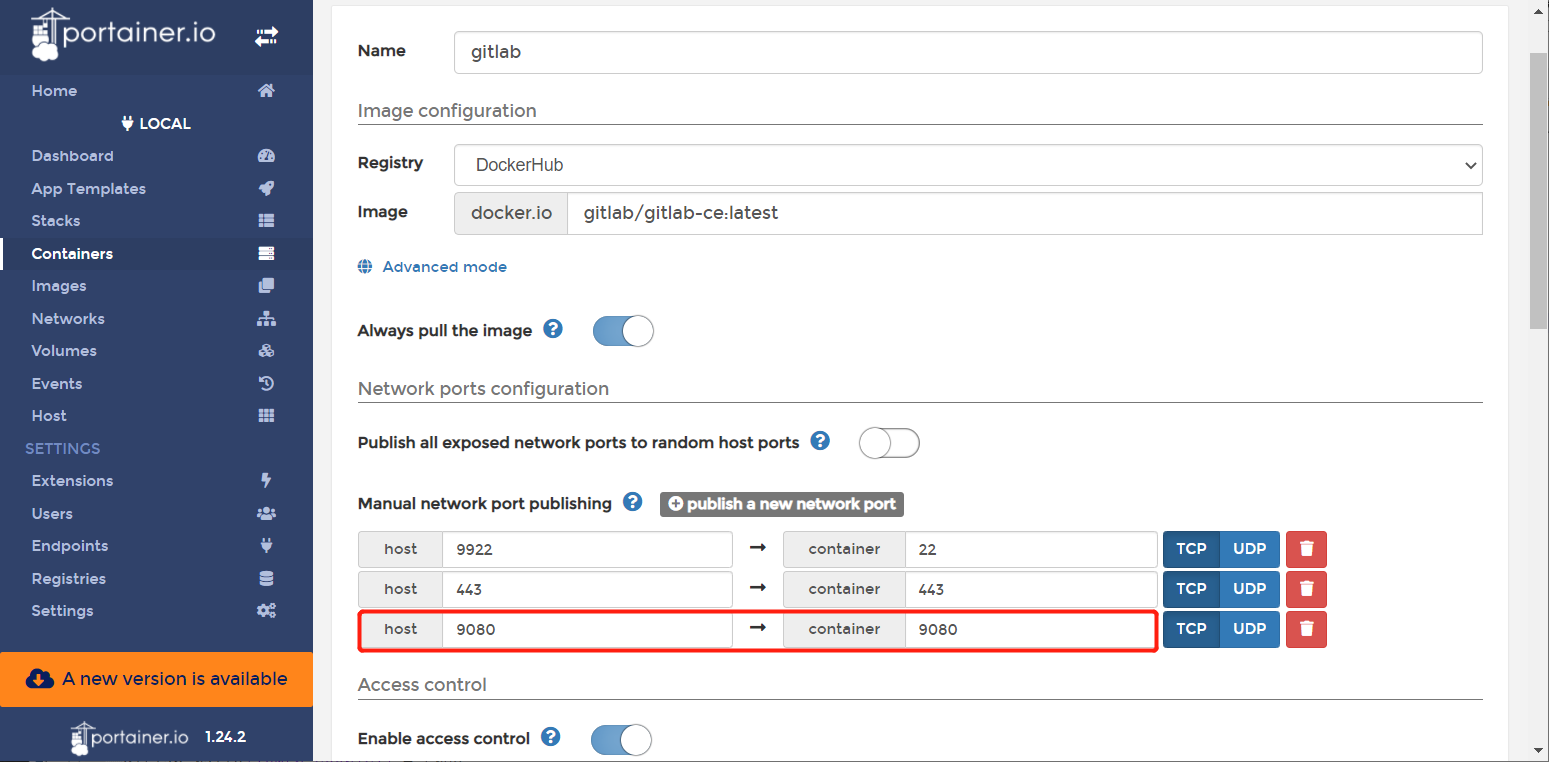This screenshot has width=1549, height=762.
Task: Open Registries in the sidebar
Action: (x=68, y=579)
